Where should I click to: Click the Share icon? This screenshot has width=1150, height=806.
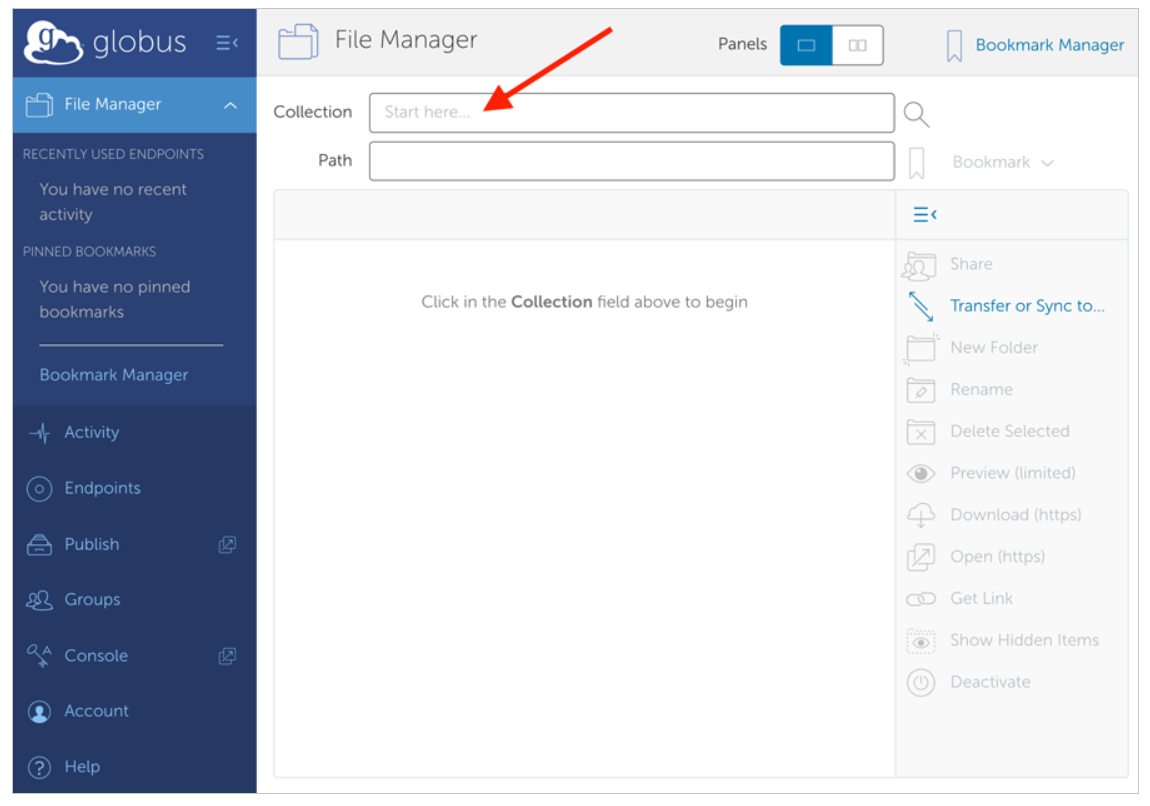pos(920,265)
